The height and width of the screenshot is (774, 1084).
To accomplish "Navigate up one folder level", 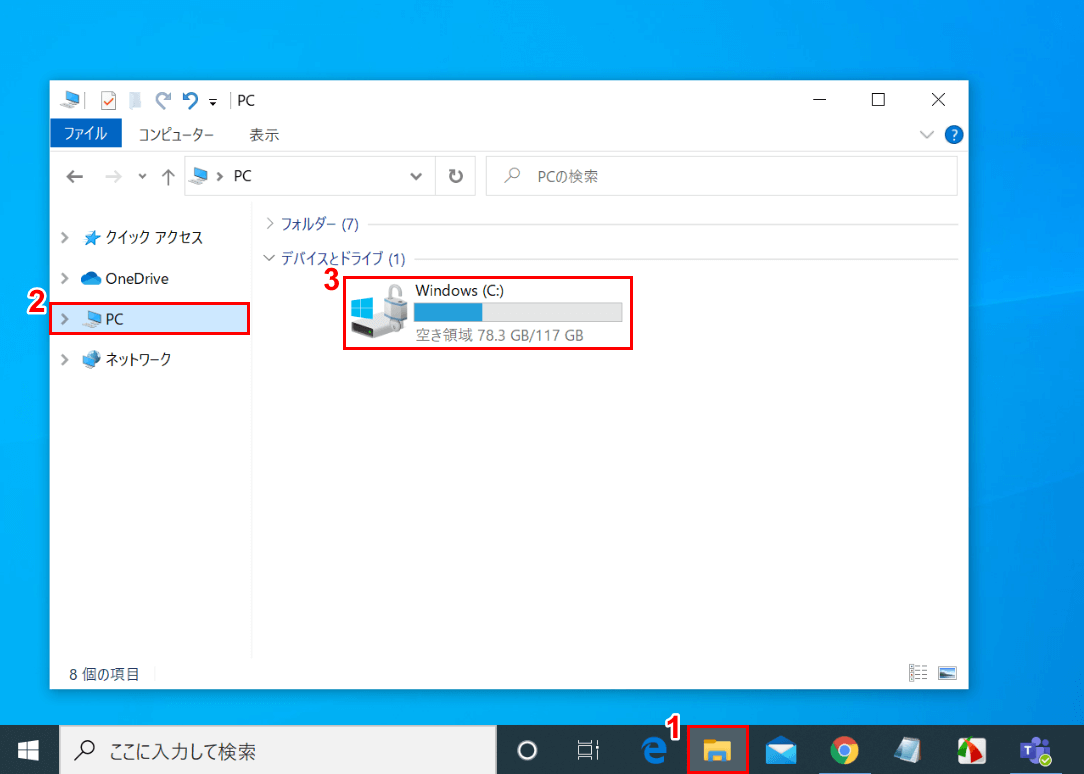I will tap(168, 176).
